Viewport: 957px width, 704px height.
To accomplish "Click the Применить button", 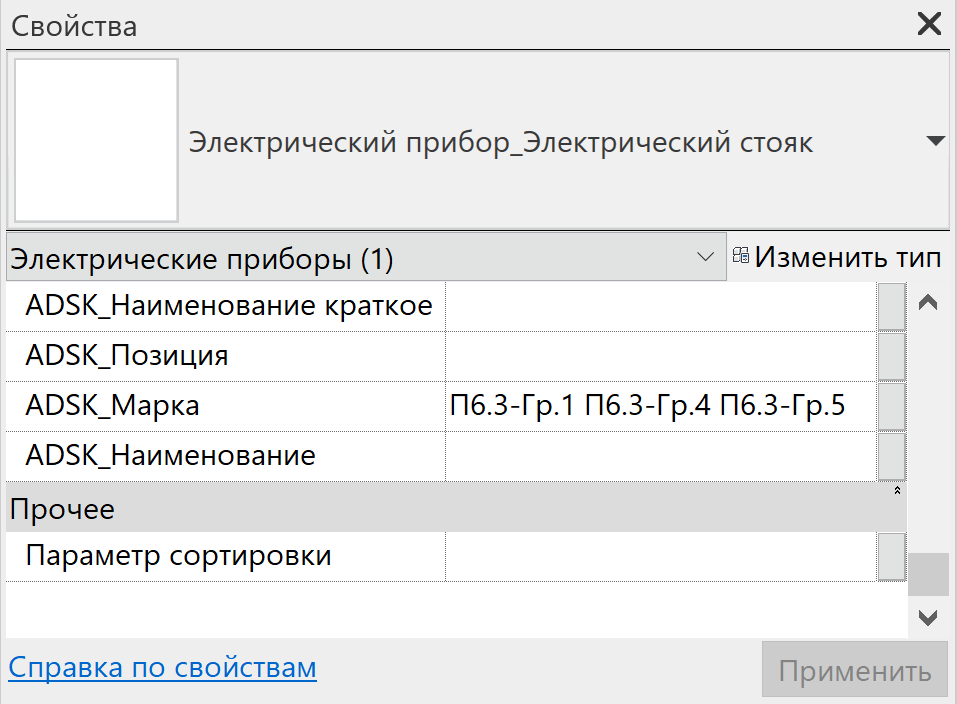I will click(854, 669).
